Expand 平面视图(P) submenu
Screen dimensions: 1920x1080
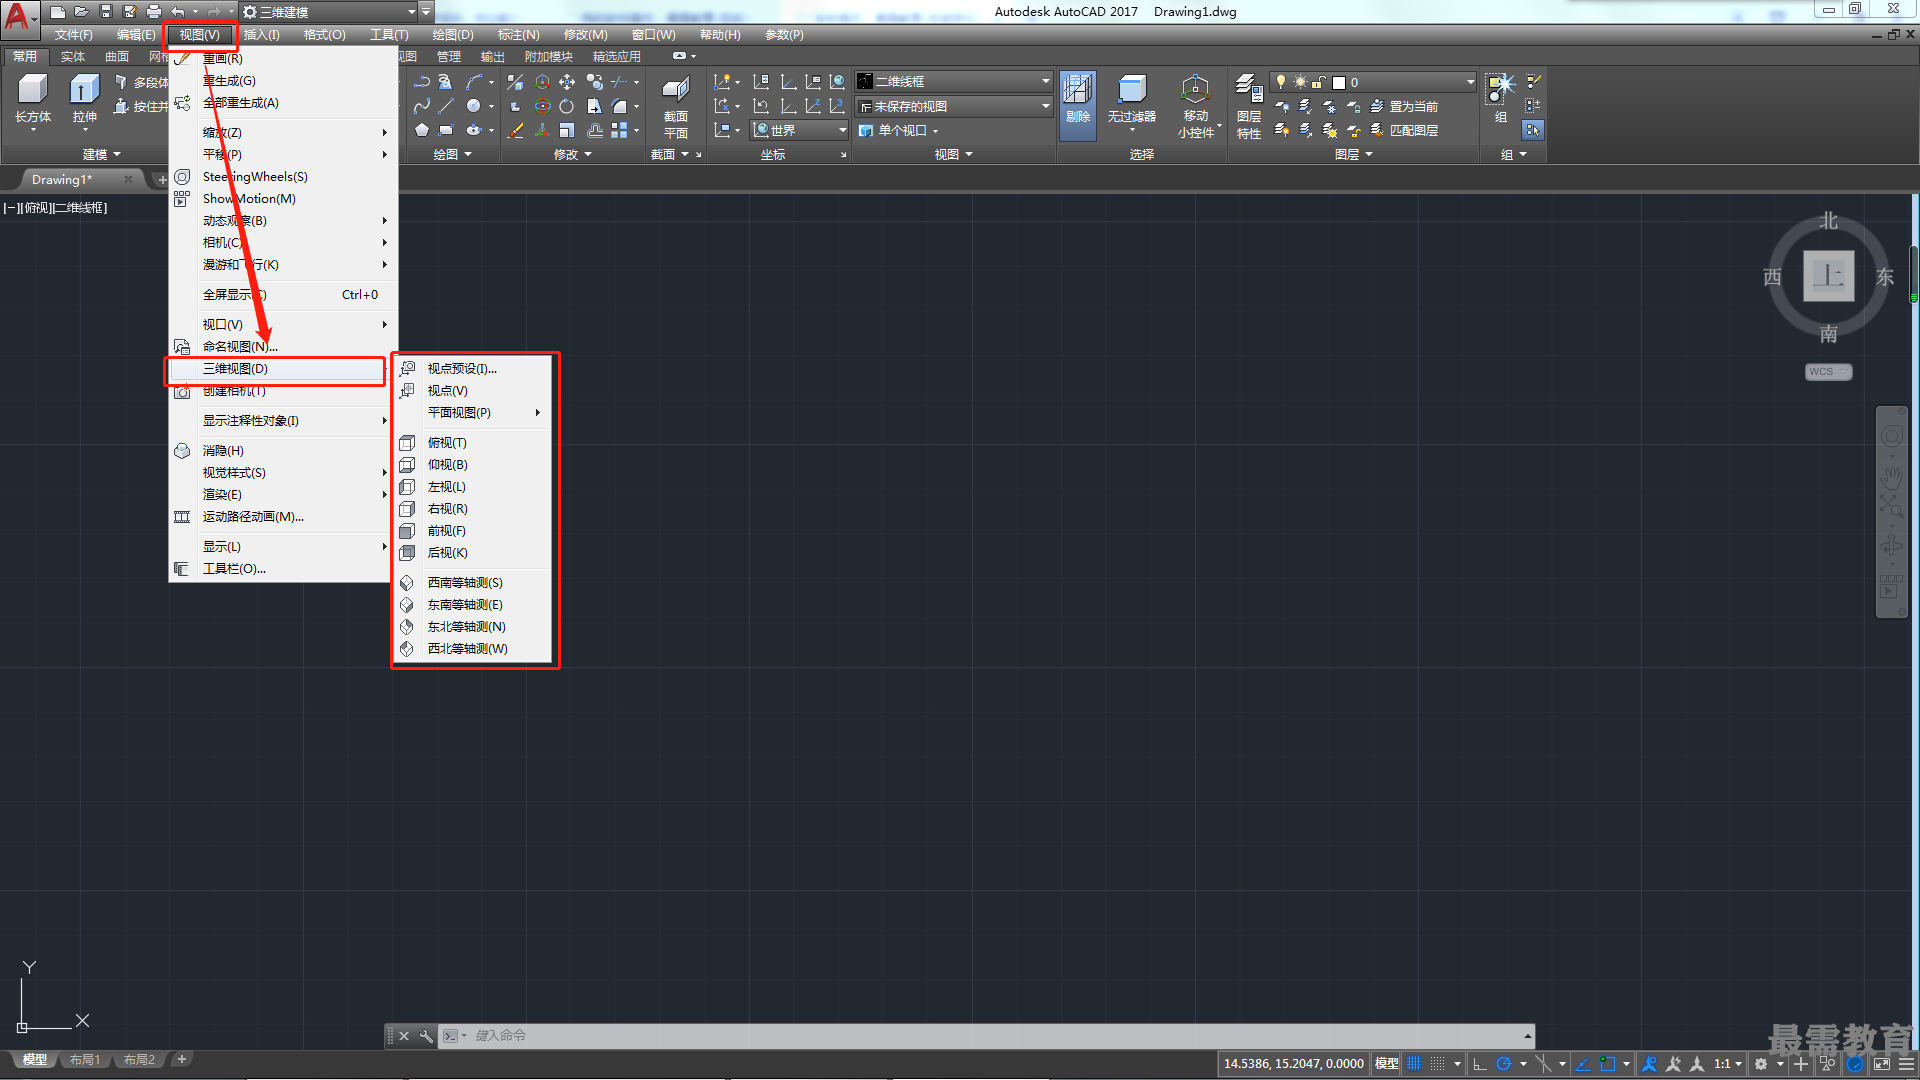click(x=474, y=412)
